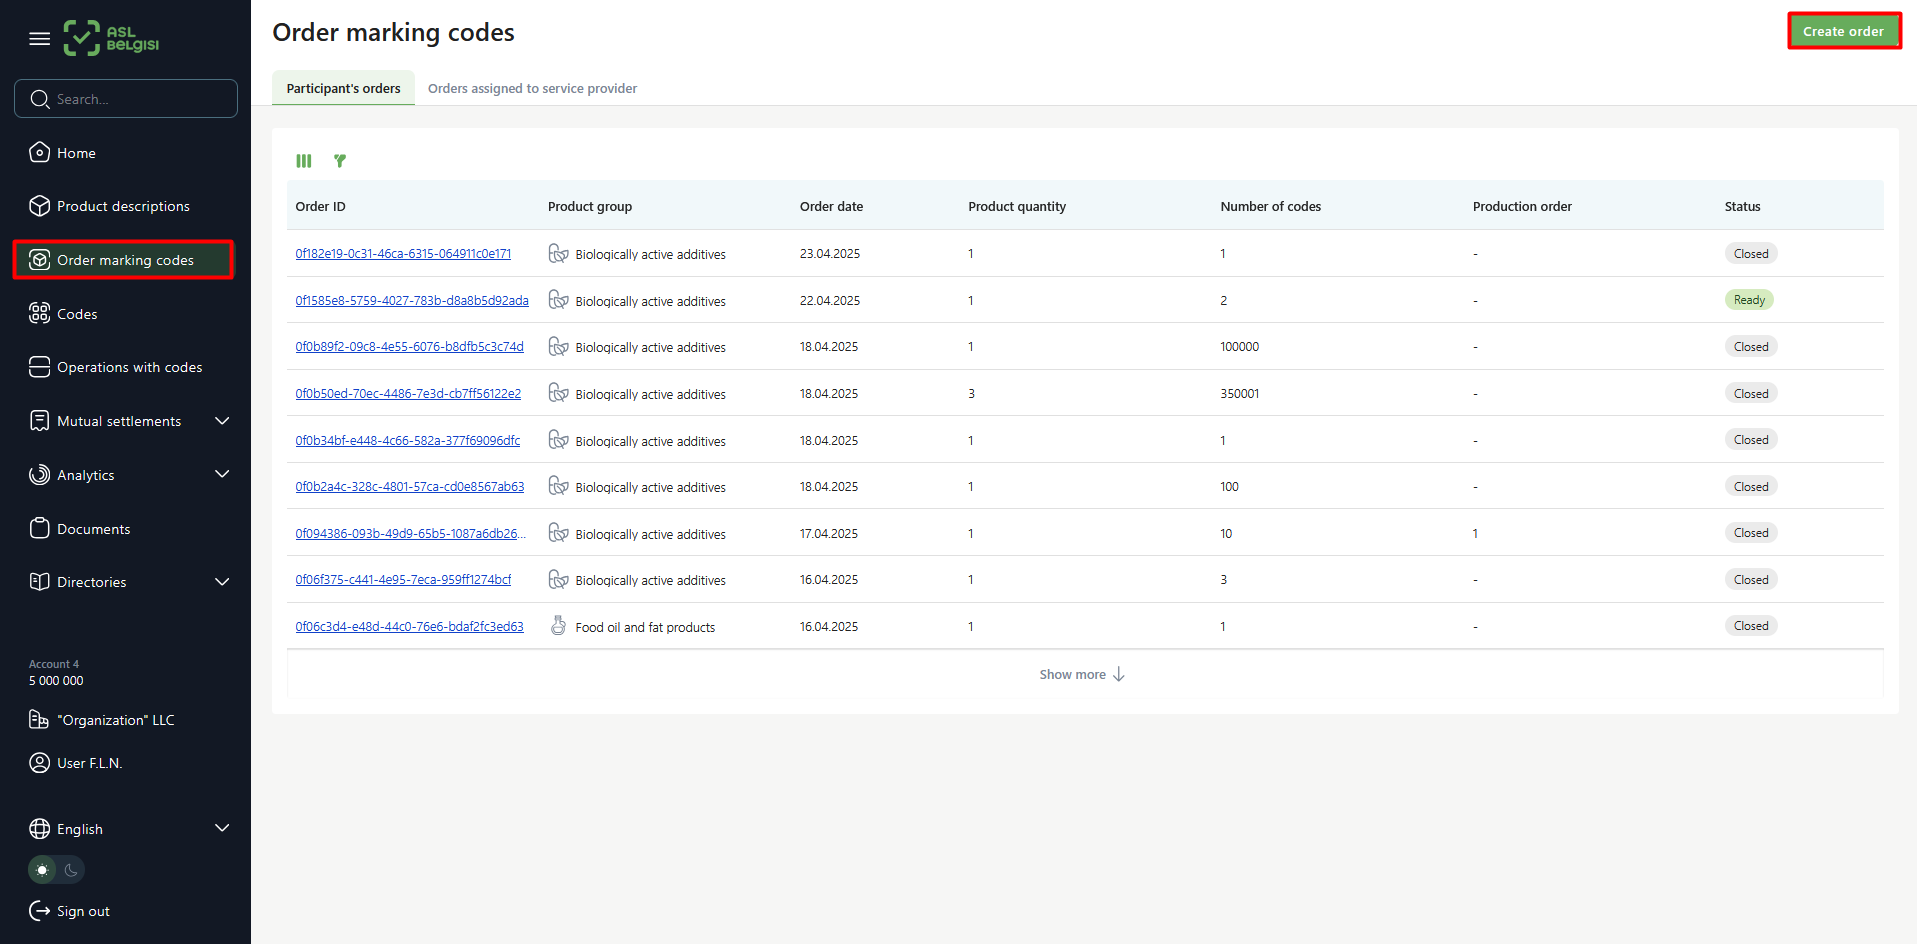This screenshot has width=1917, height=944.
Task: Click the Directories book icon
Action: (40, 582)
